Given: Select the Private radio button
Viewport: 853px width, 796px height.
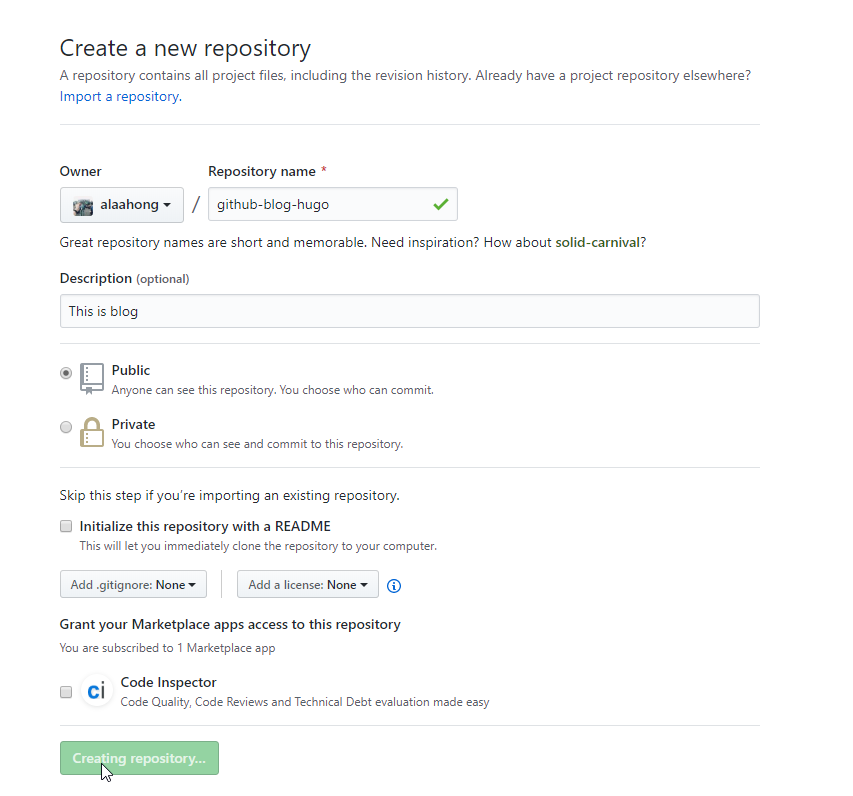Looking at the screenshot, I should click(x=66, y=427).
